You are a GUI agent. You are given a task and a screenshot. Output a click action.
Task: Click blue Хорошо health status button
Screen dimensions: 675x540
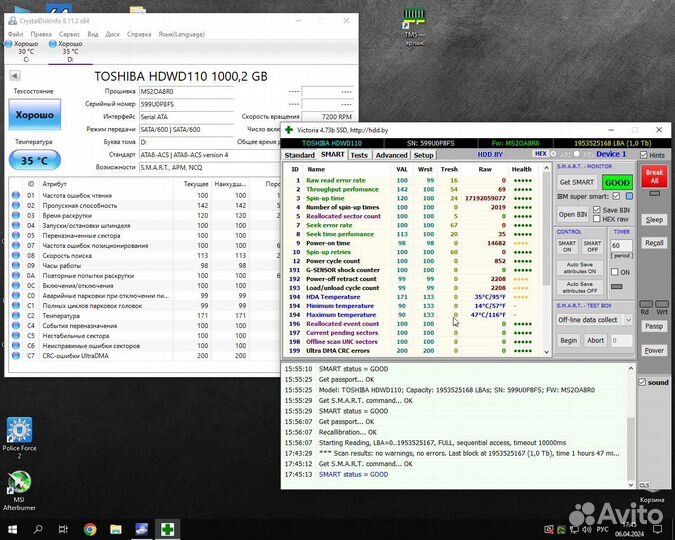click(35, 115)
